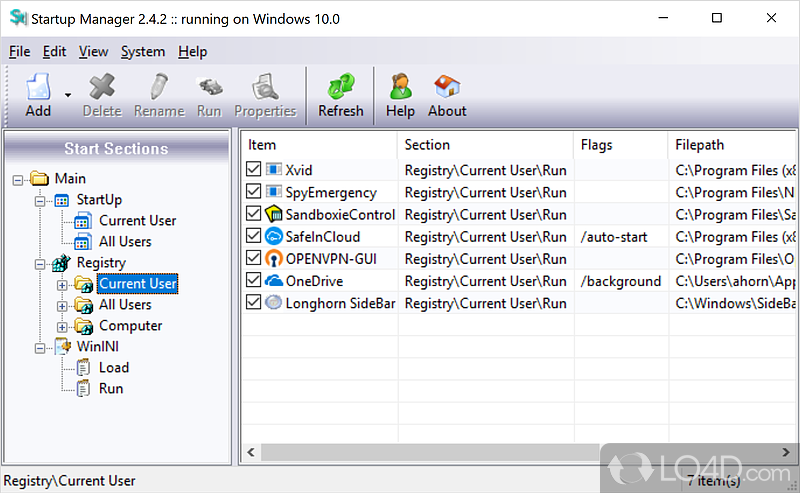Image resolution: width=800 pixels, height=493 pixels.
Task: Disable the SafeInCloud startup checkbox
Action: coord(254,237)
